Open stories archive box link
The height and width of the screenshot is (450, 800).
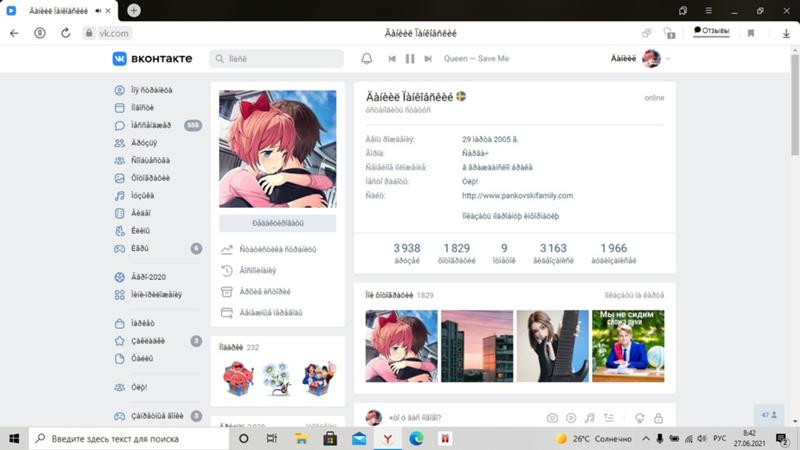(x=256, y=292)
